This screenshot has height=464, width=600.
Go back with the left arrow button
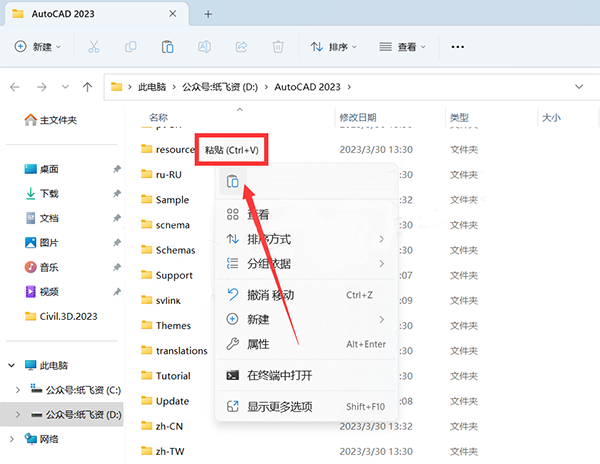point(15,87)
